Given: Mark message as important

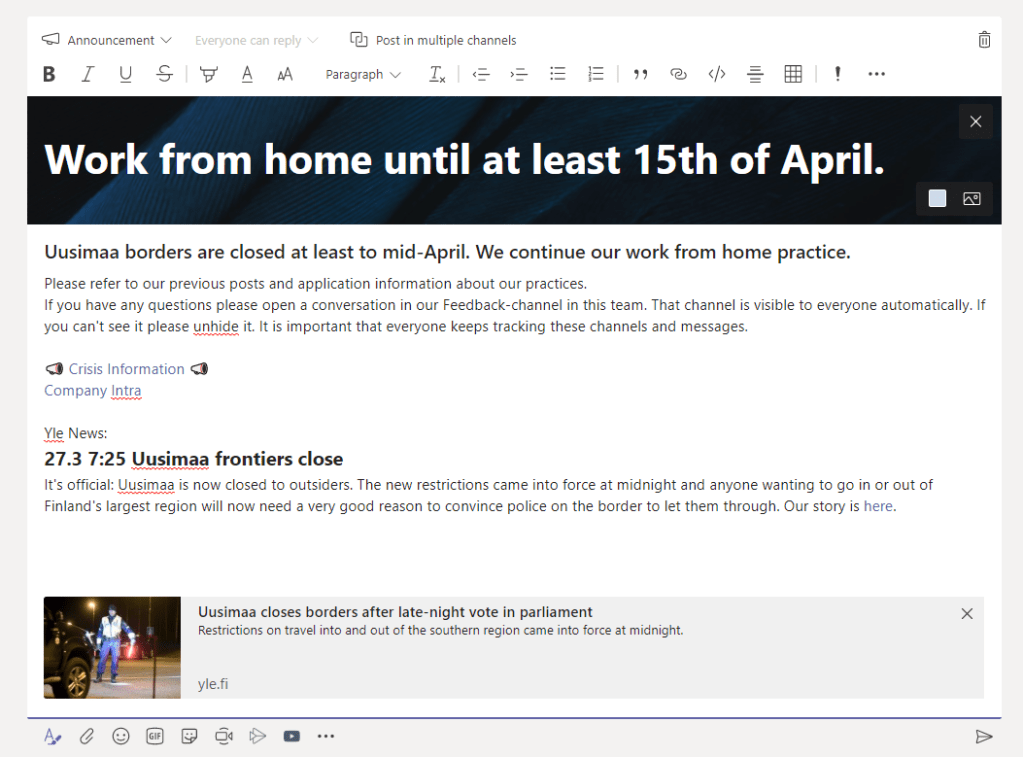Looking at the screenshot, I should click(838, 74).
